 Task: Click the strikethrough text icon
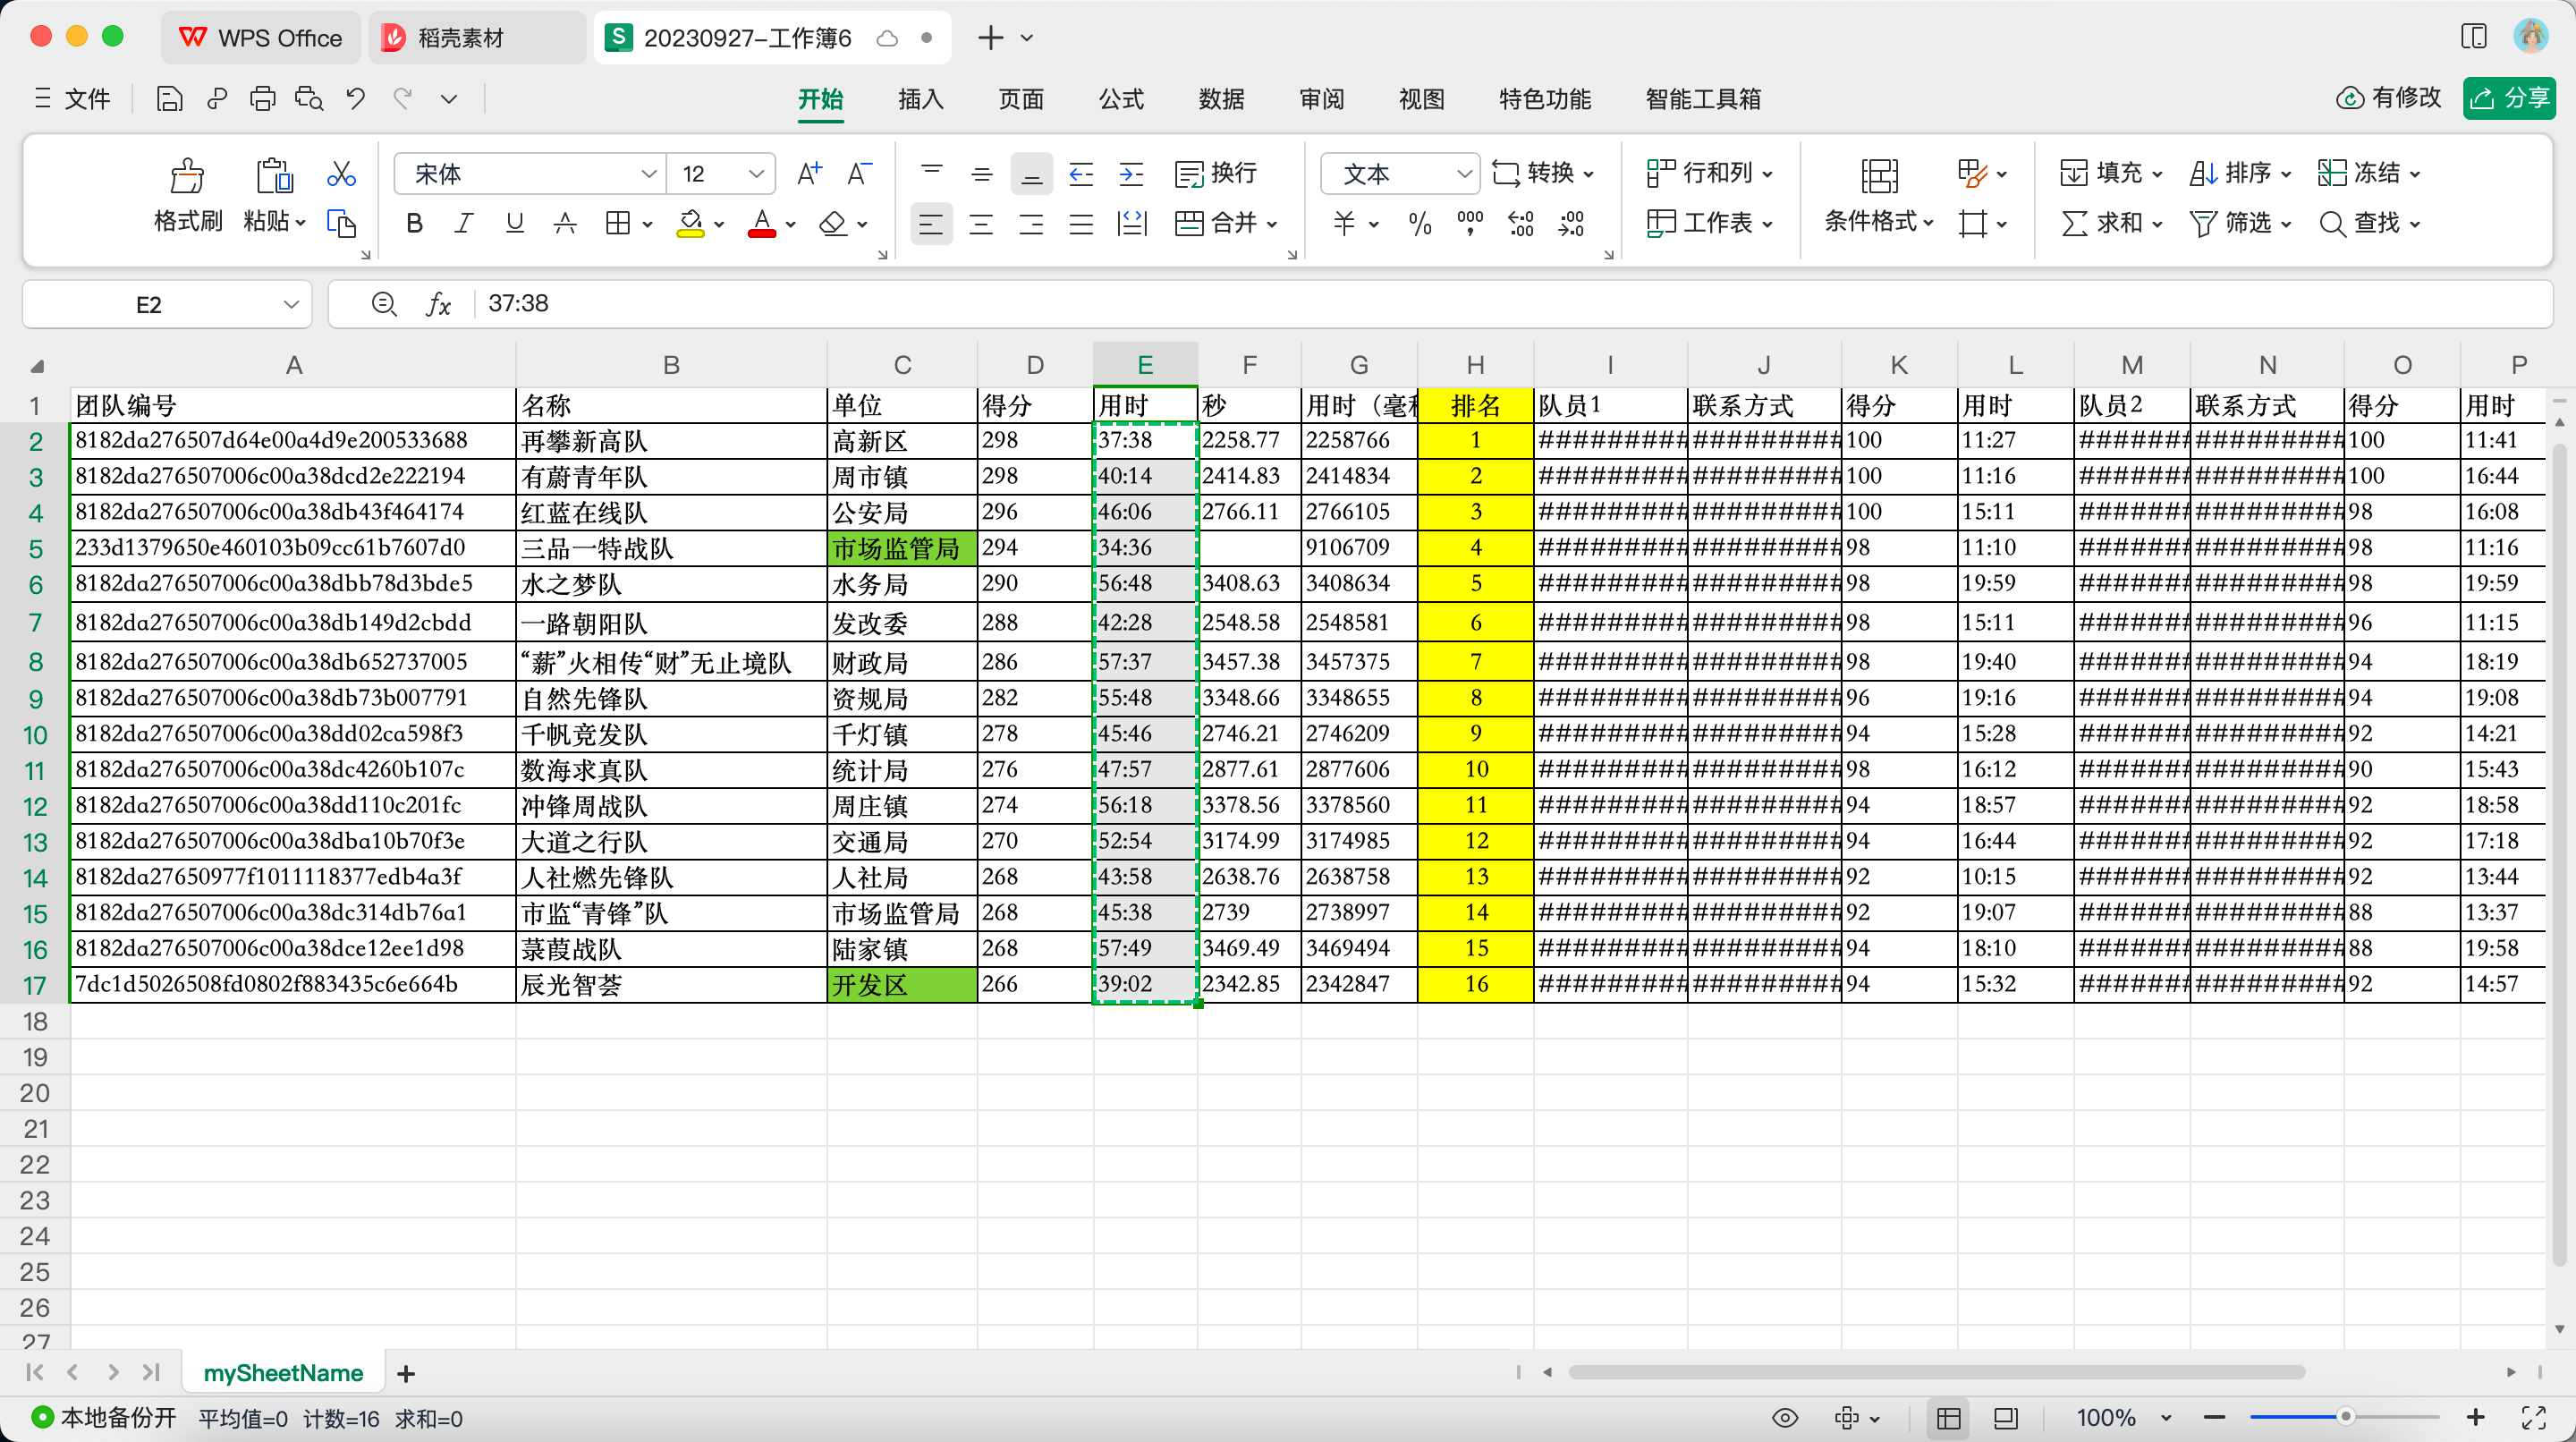[565, 223]
